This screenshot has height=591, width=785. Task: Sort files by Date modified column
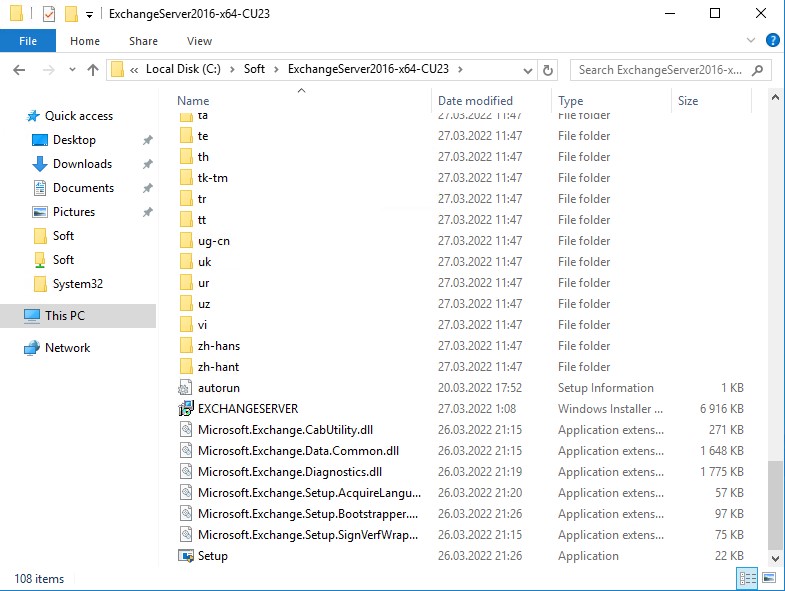475,101
